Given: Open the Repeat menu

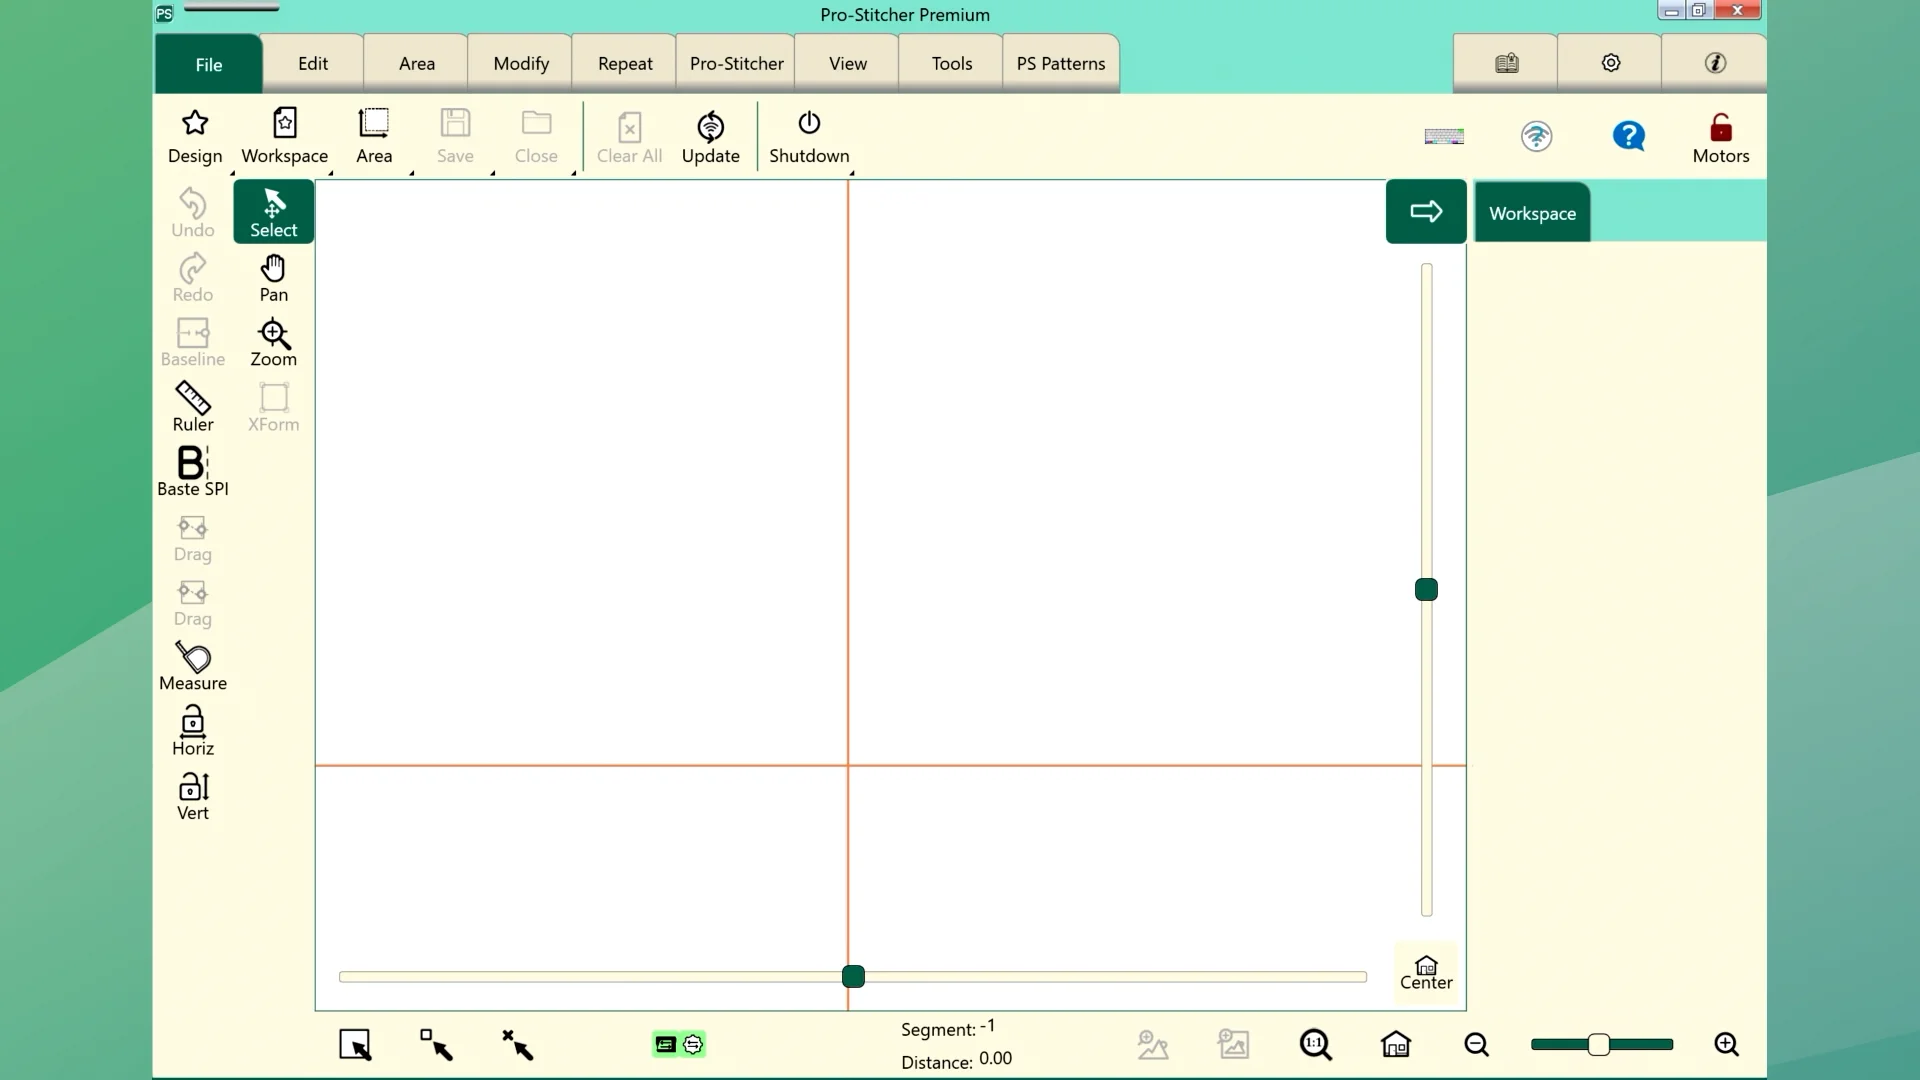Looking at the screenshot, I should (x=623, y=62).
